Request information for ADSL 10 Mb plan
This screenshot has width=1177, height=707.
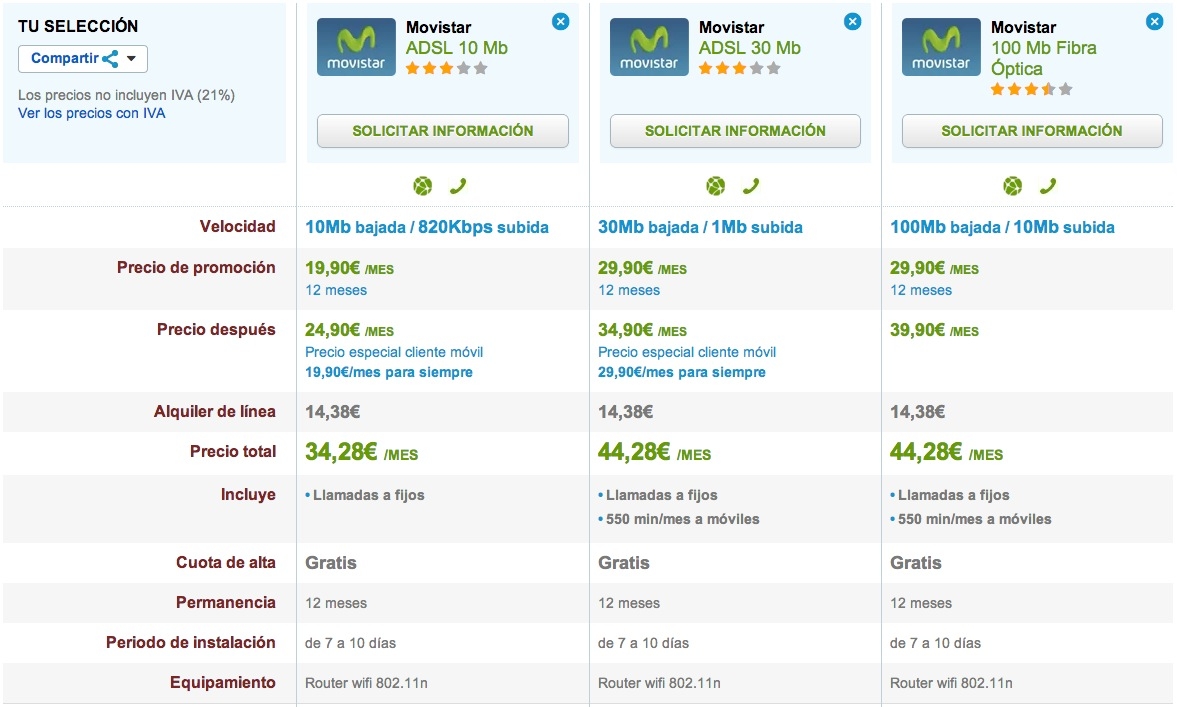click(443, 131)
